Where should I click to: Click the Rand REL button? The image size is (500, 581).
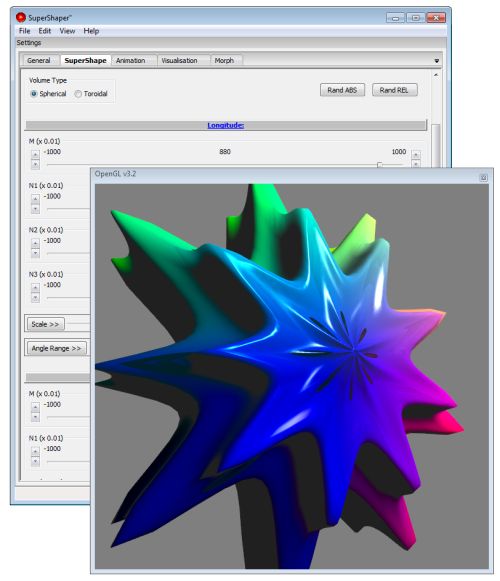394,90
